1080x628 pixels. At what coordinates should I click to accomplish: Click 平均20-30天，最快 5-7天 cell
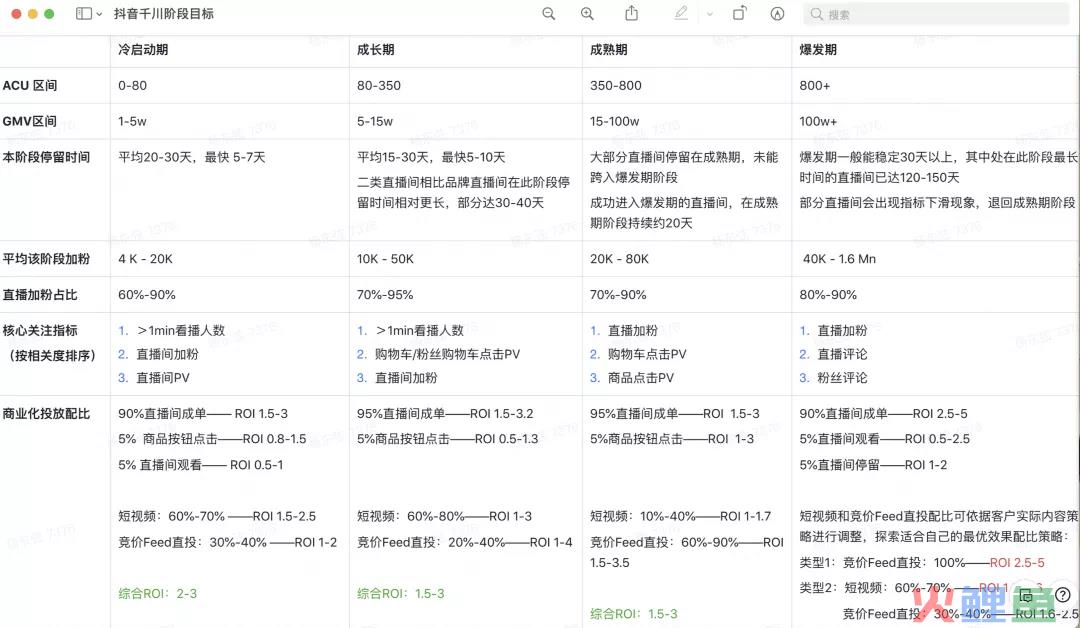pos(191,157)
